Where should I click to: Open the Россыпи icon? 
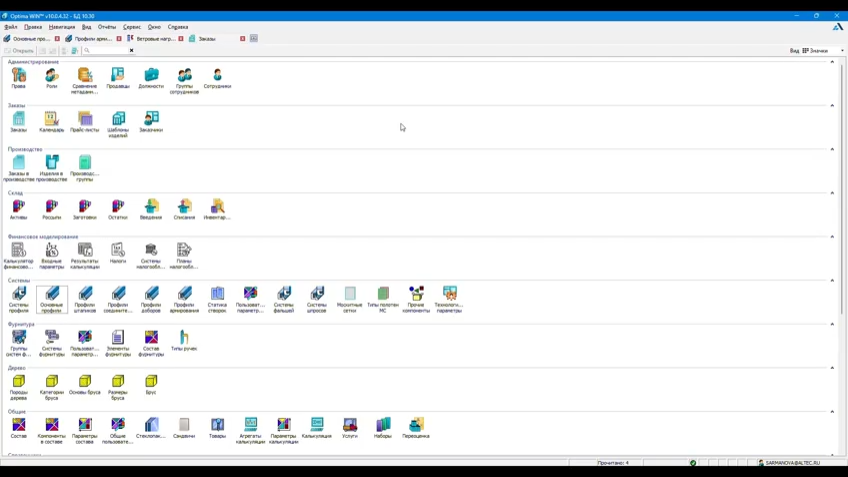coord(51,209)
